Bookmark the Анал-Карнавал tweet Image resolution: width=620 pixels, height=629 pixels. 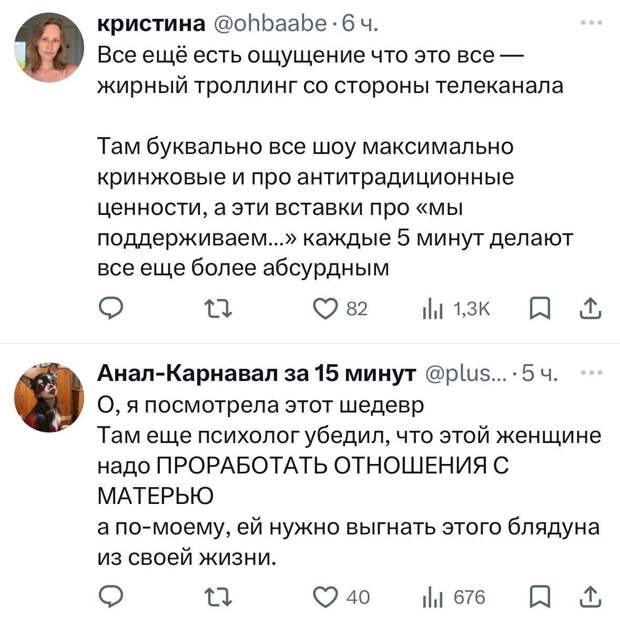(x=537, y=598)
